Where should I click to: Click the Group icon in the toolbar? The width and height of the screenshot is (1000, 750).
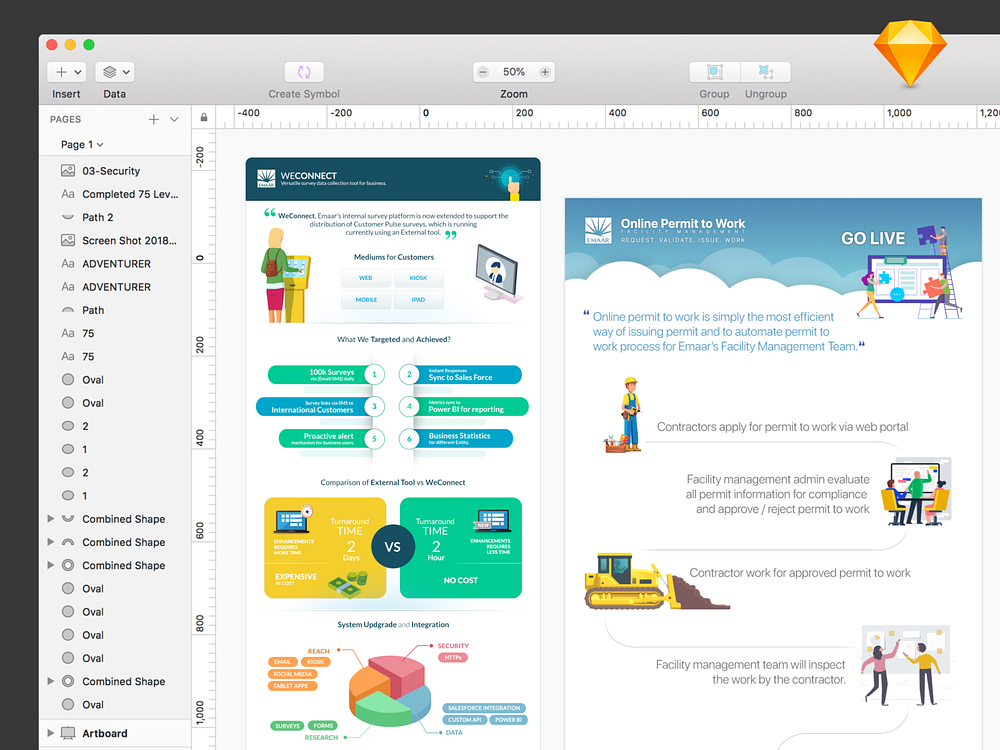[714, 71]
